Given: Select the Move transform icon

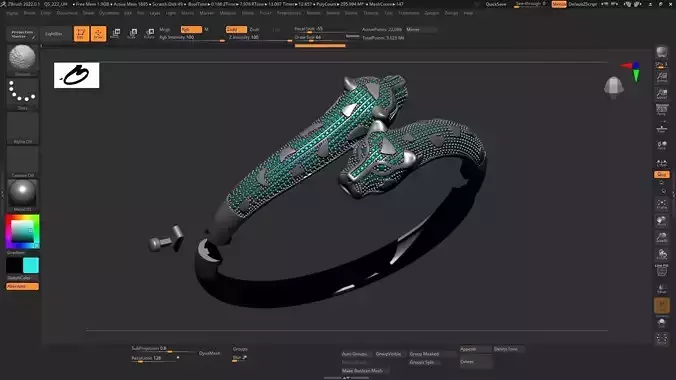Looking at the screenshot, I should (x=116, y=34).
